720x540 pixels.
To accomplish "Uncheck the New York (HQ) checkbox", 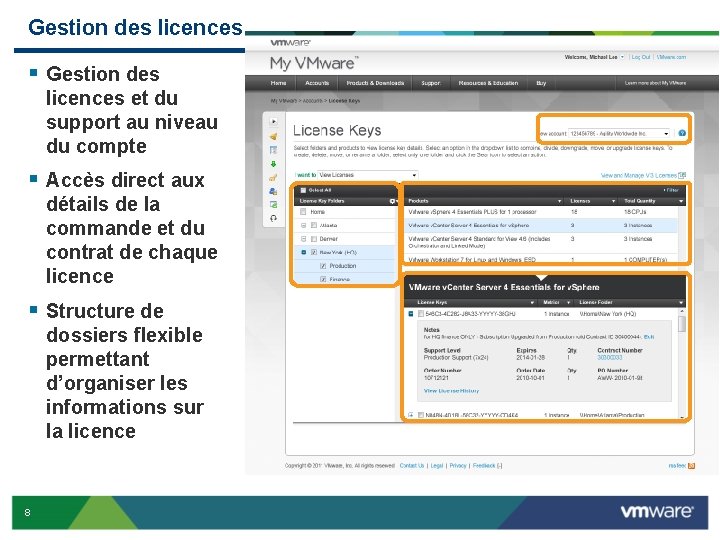I will coord(314,252).
